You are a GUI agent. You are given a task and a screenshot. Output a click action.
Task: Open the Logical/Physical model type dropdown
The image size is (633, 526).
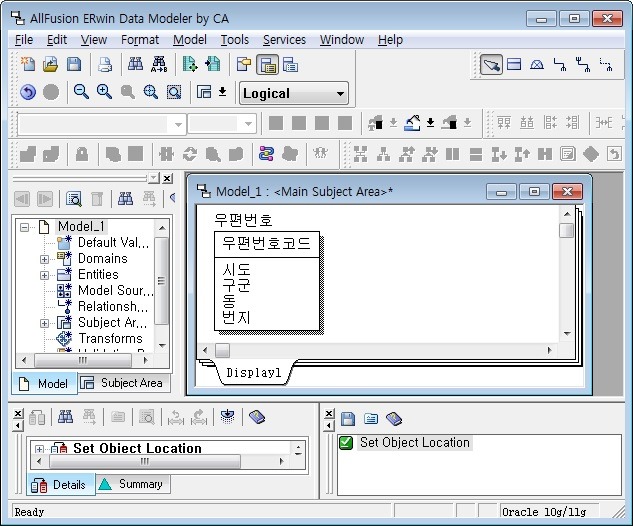point(294,94)
